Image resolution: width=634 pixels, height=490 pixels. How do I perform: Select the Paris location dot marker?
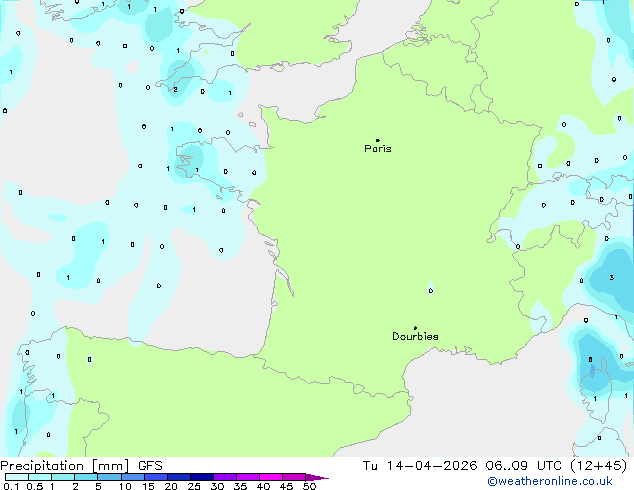point(378,140)
